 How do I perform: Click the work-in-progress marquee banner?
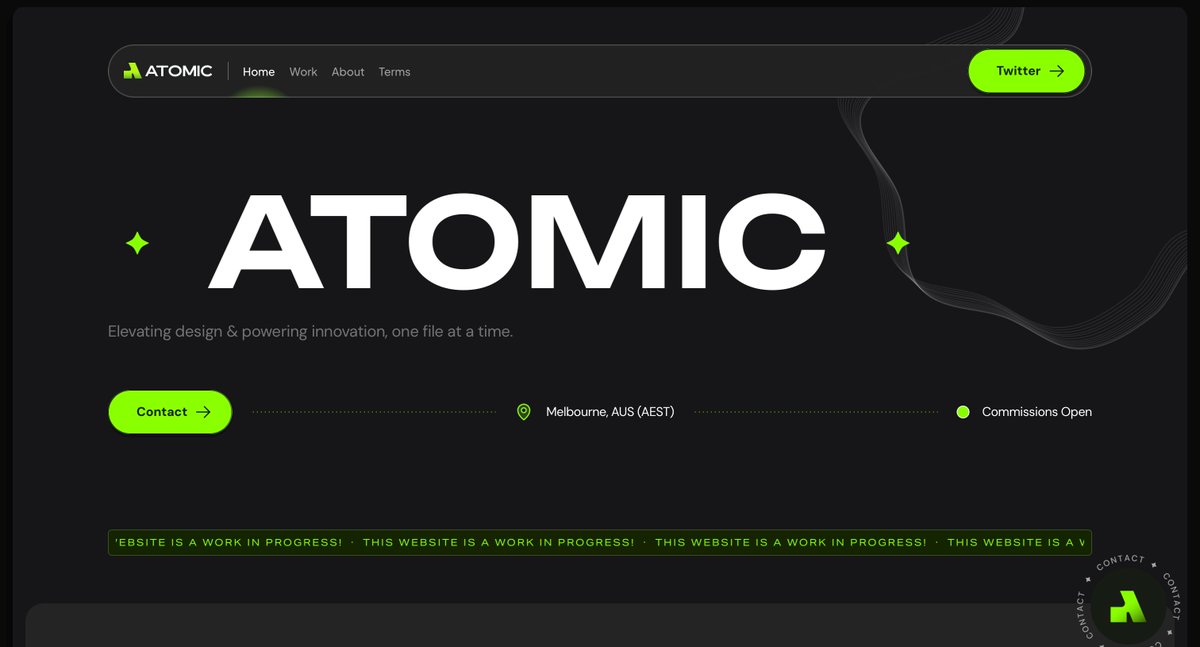[x=600, y=542]
